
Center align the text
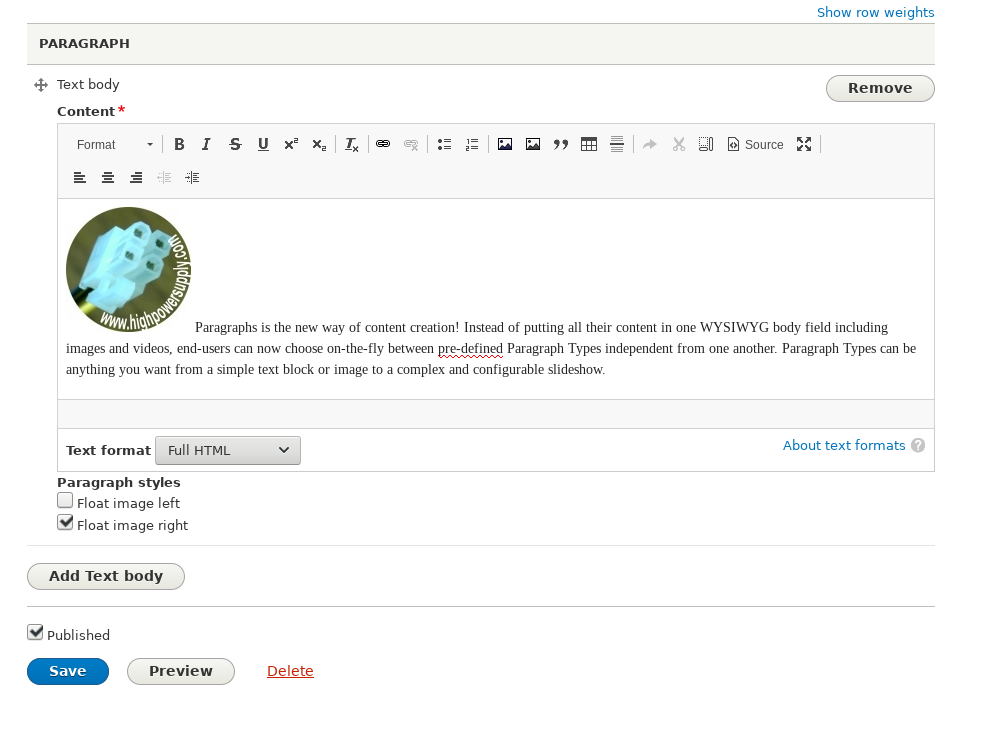[x=108, y=177]
